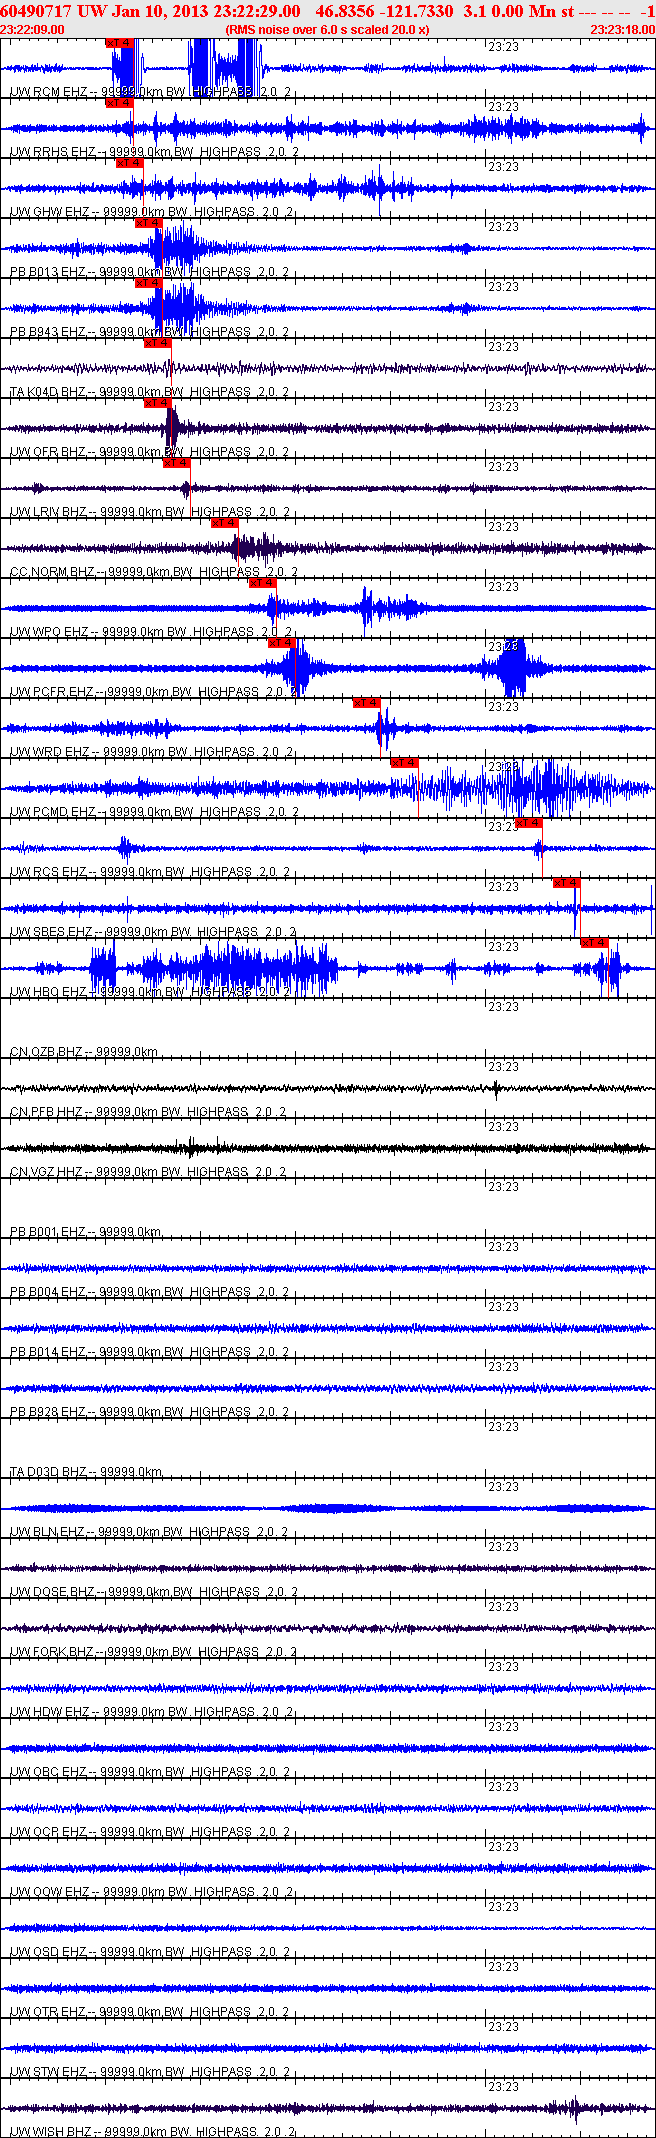656x2138 pixels.
Task: Click the end time 23:23:18.00
Action: click(622, 30)
